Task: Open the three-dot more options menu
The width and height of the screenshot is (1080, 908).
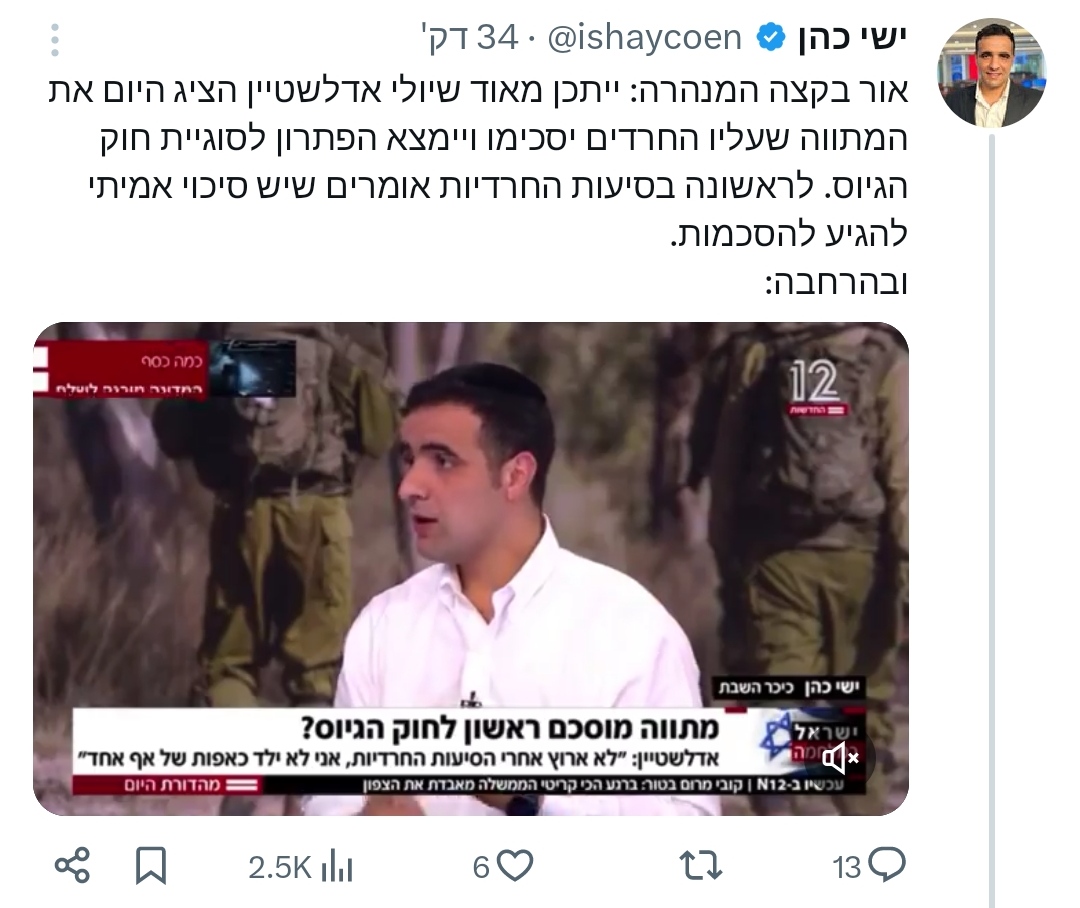Action: (55, 39)
